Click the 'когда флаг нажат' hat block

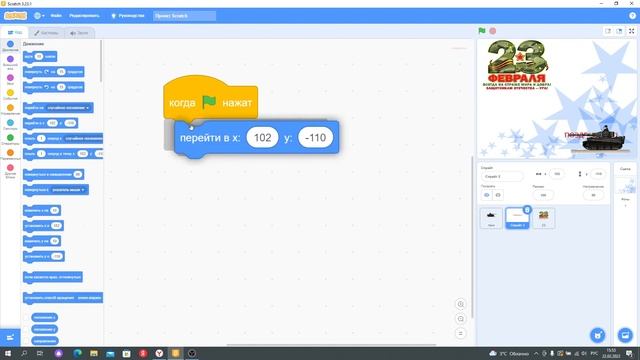pos(210,98)
